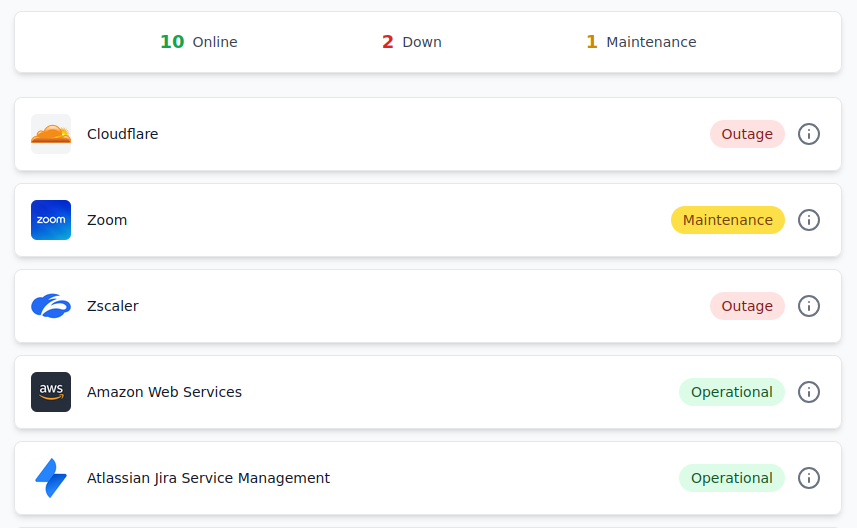857x528 pixels.
Task: Open info icon for Cloudflare
Action: [809, 134]
